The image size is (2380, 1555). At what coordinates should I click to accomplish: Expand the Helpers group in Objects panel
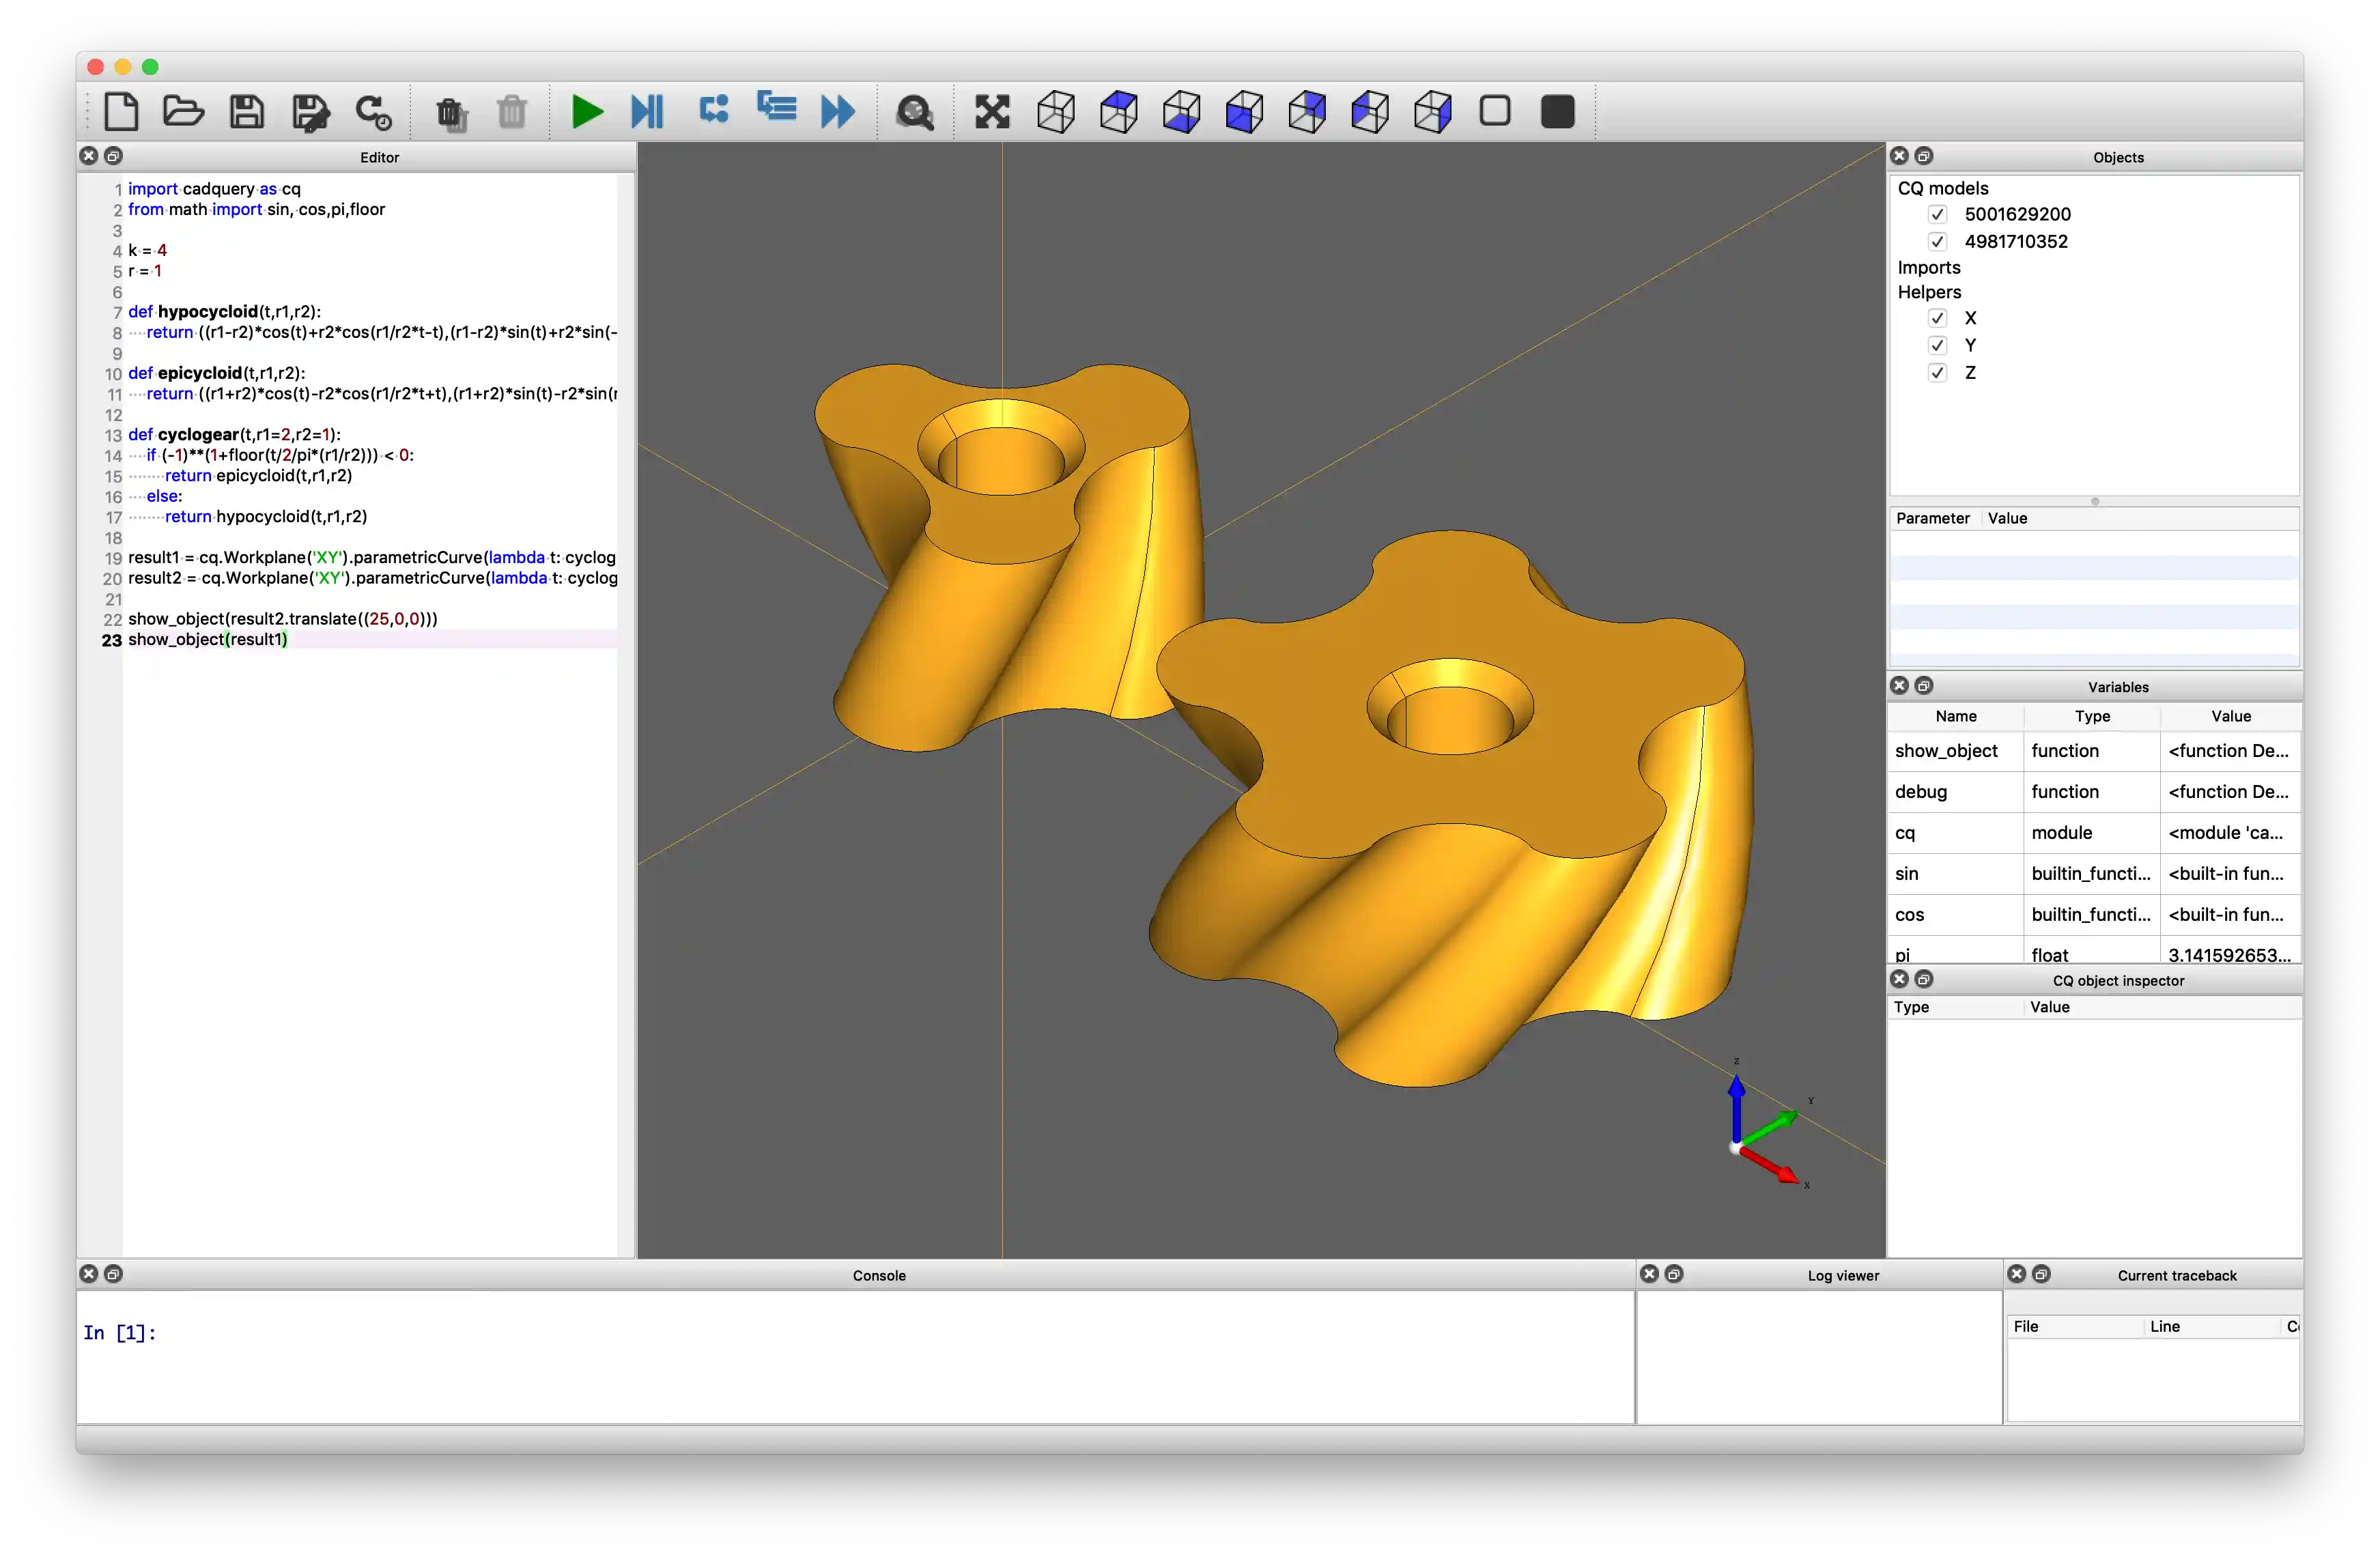pos(1929,292)
